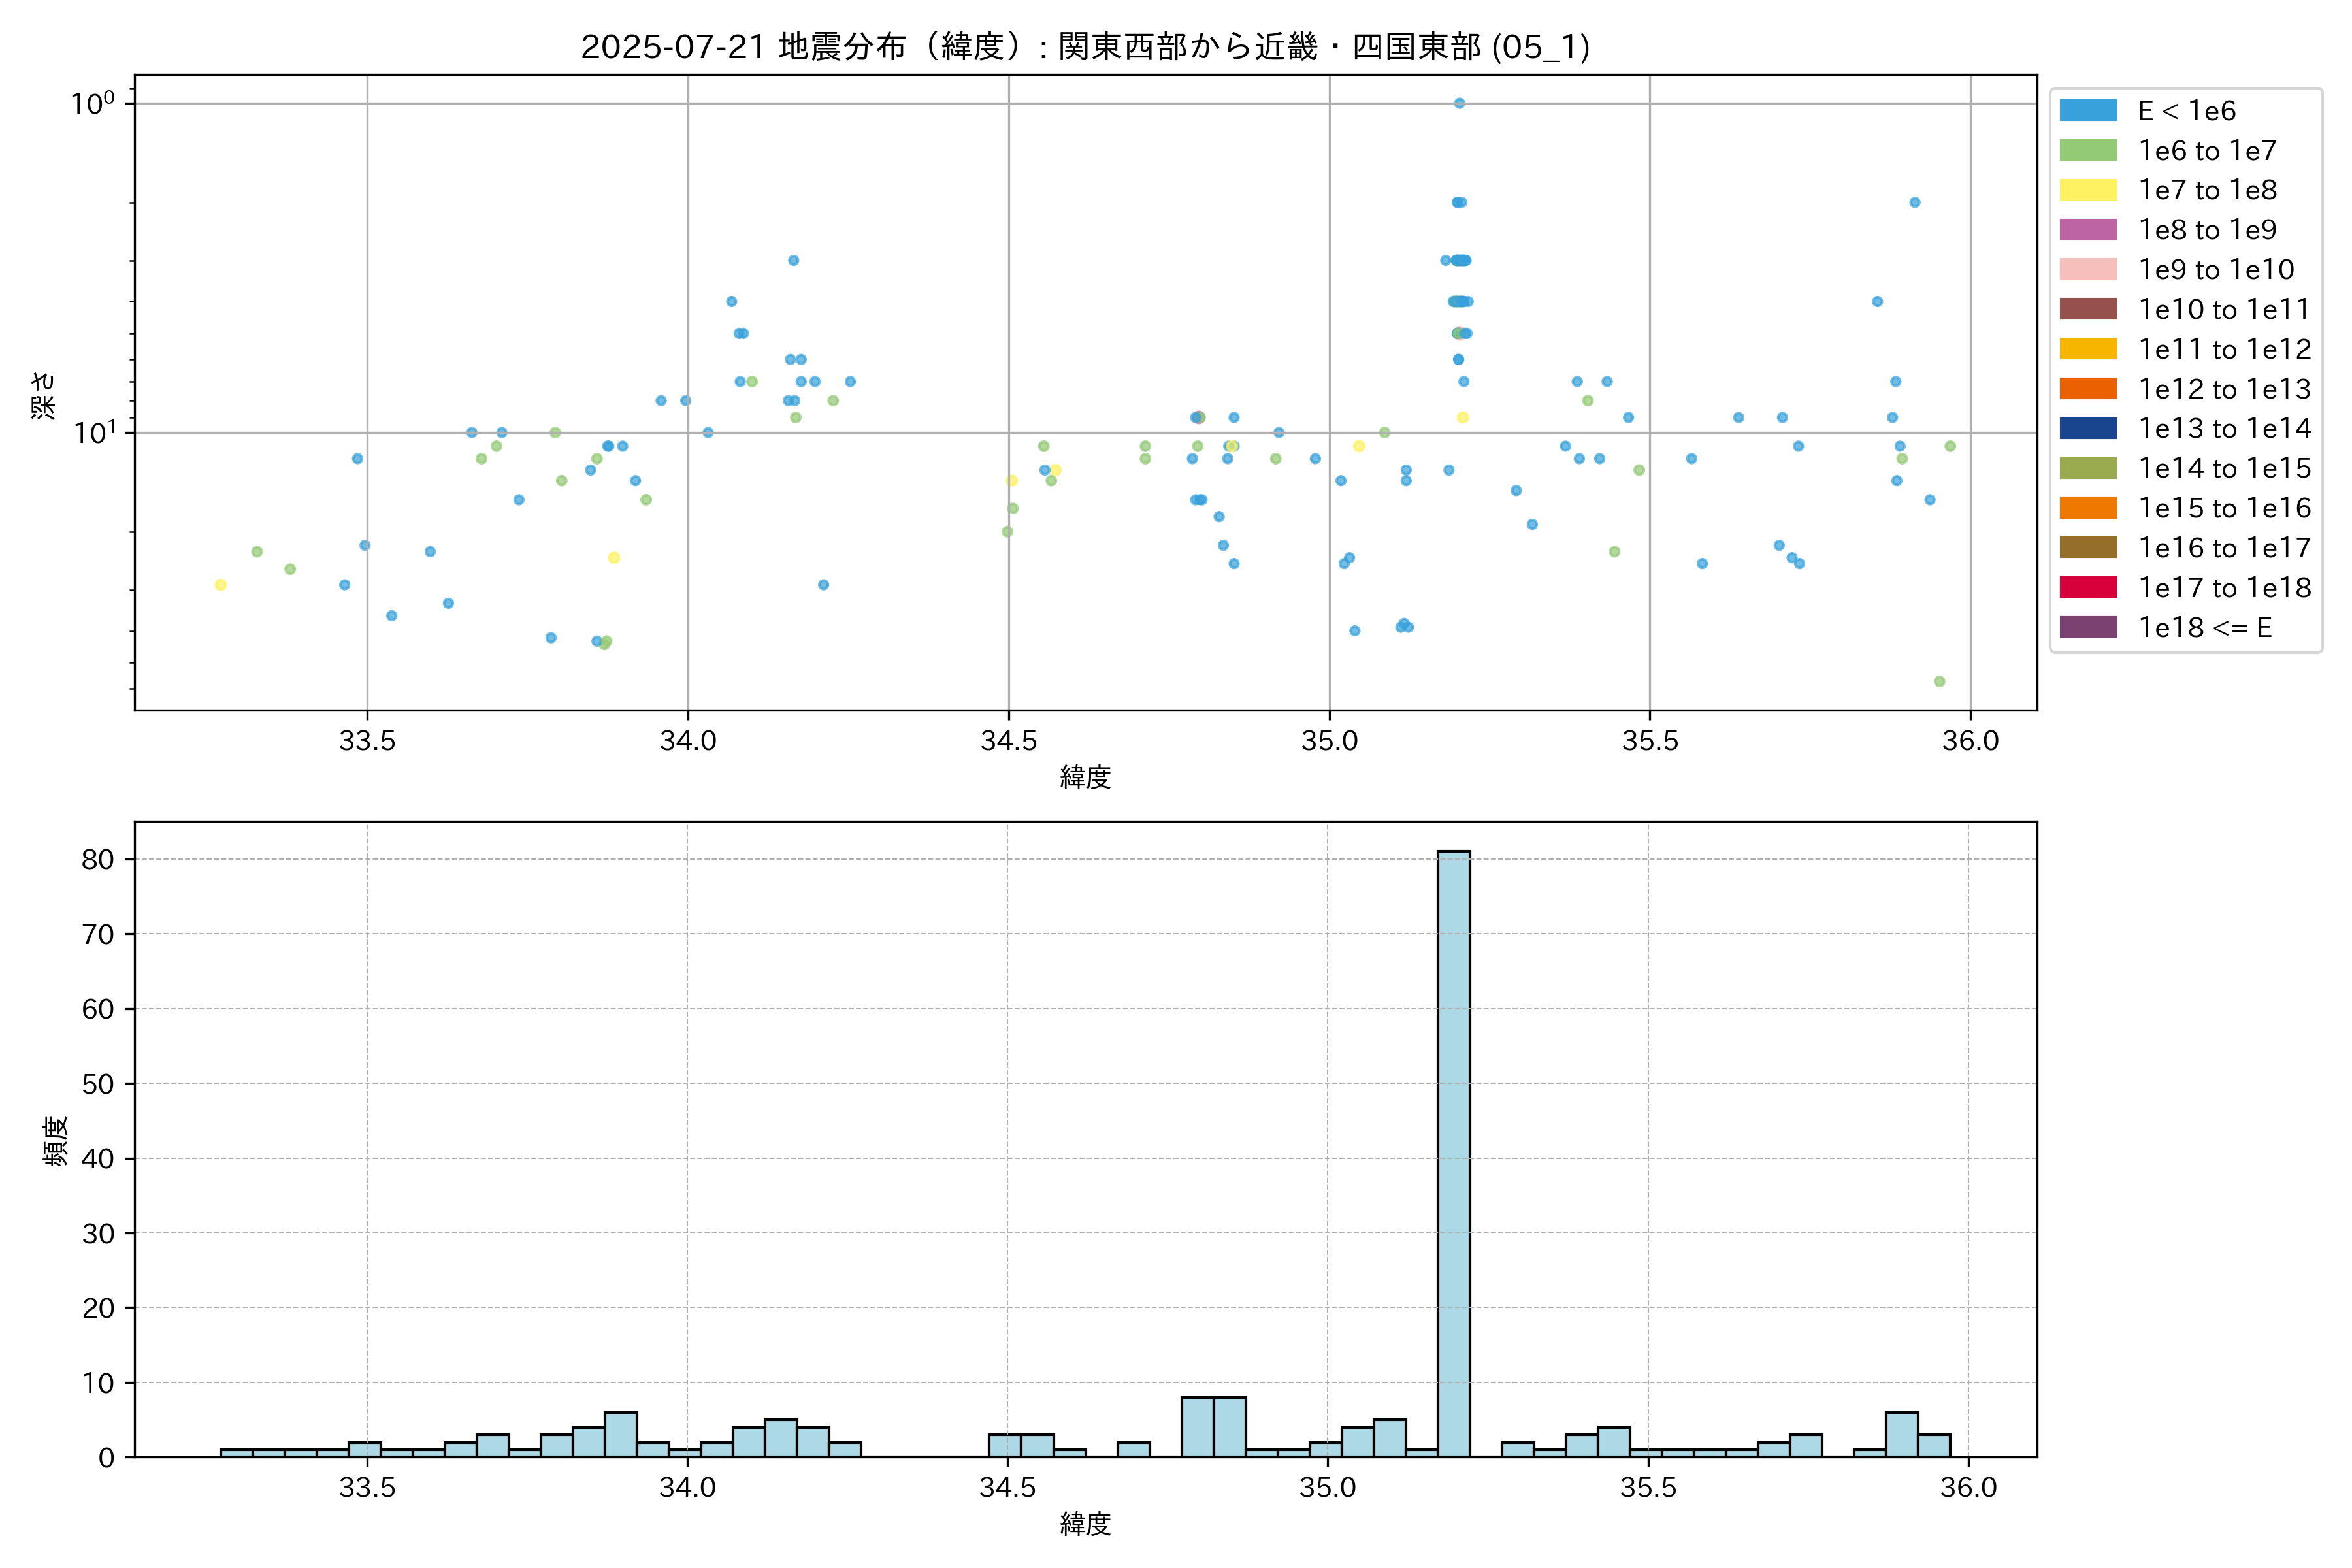Click the chart title text at top
2352x1568 pixels.
1085,46
